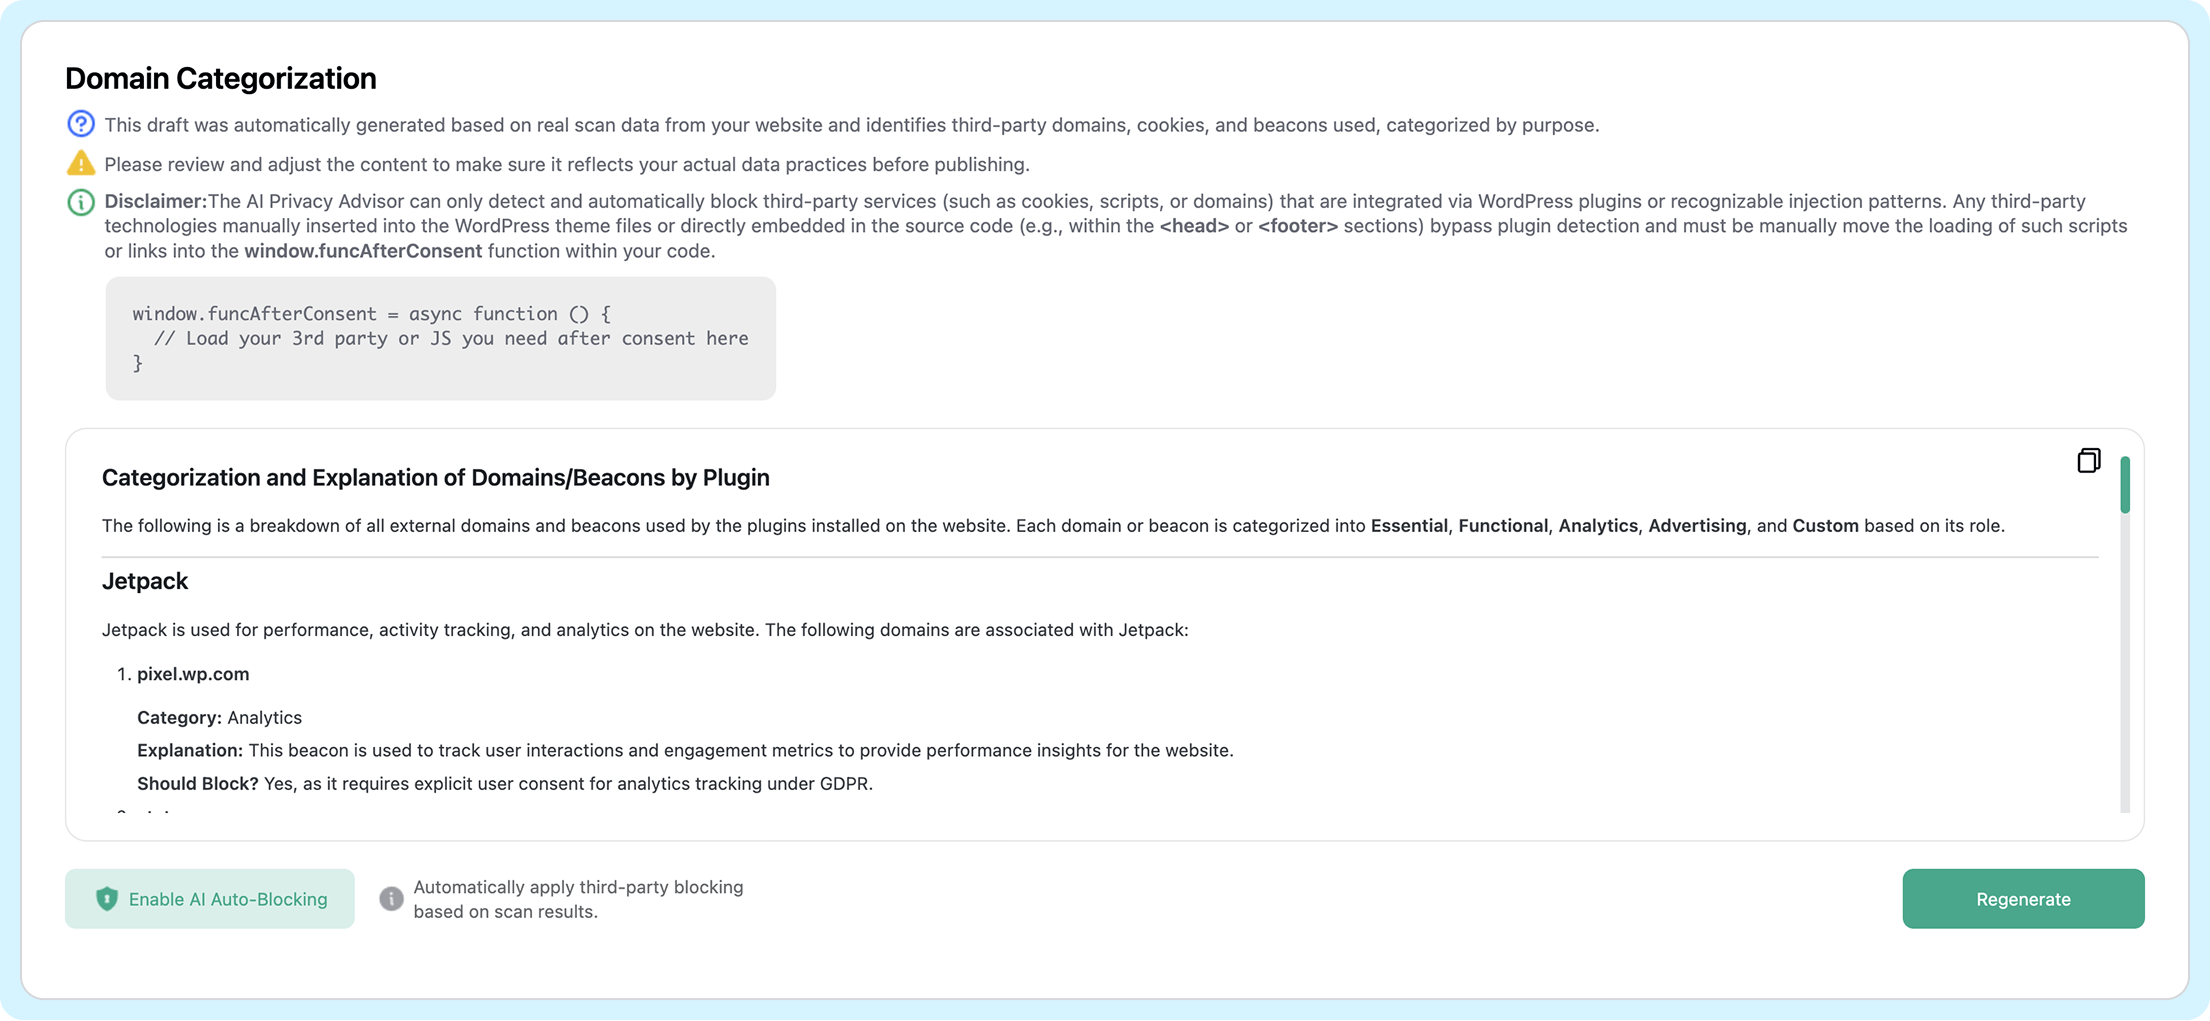This screenshot has height=1021, width=2210.
Task: Click the bold <head> text in disclaimer
Action: coord(1194,226)
